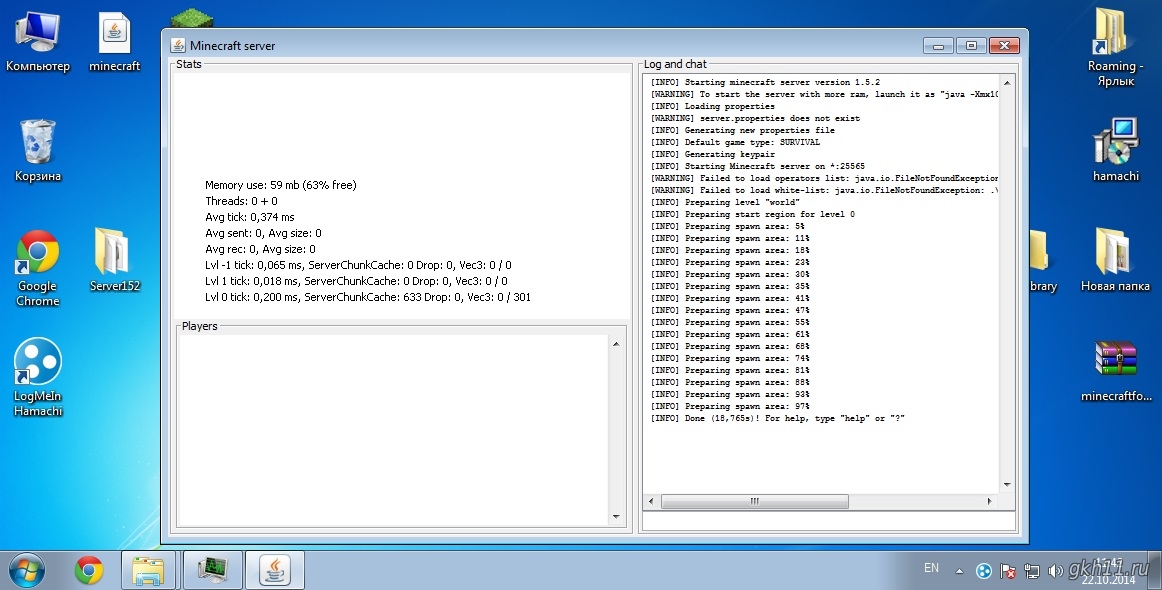The width and height of the screenshot is (1162, 590).
Task: Show hidden system tray icons
Action: click(960, 571)
